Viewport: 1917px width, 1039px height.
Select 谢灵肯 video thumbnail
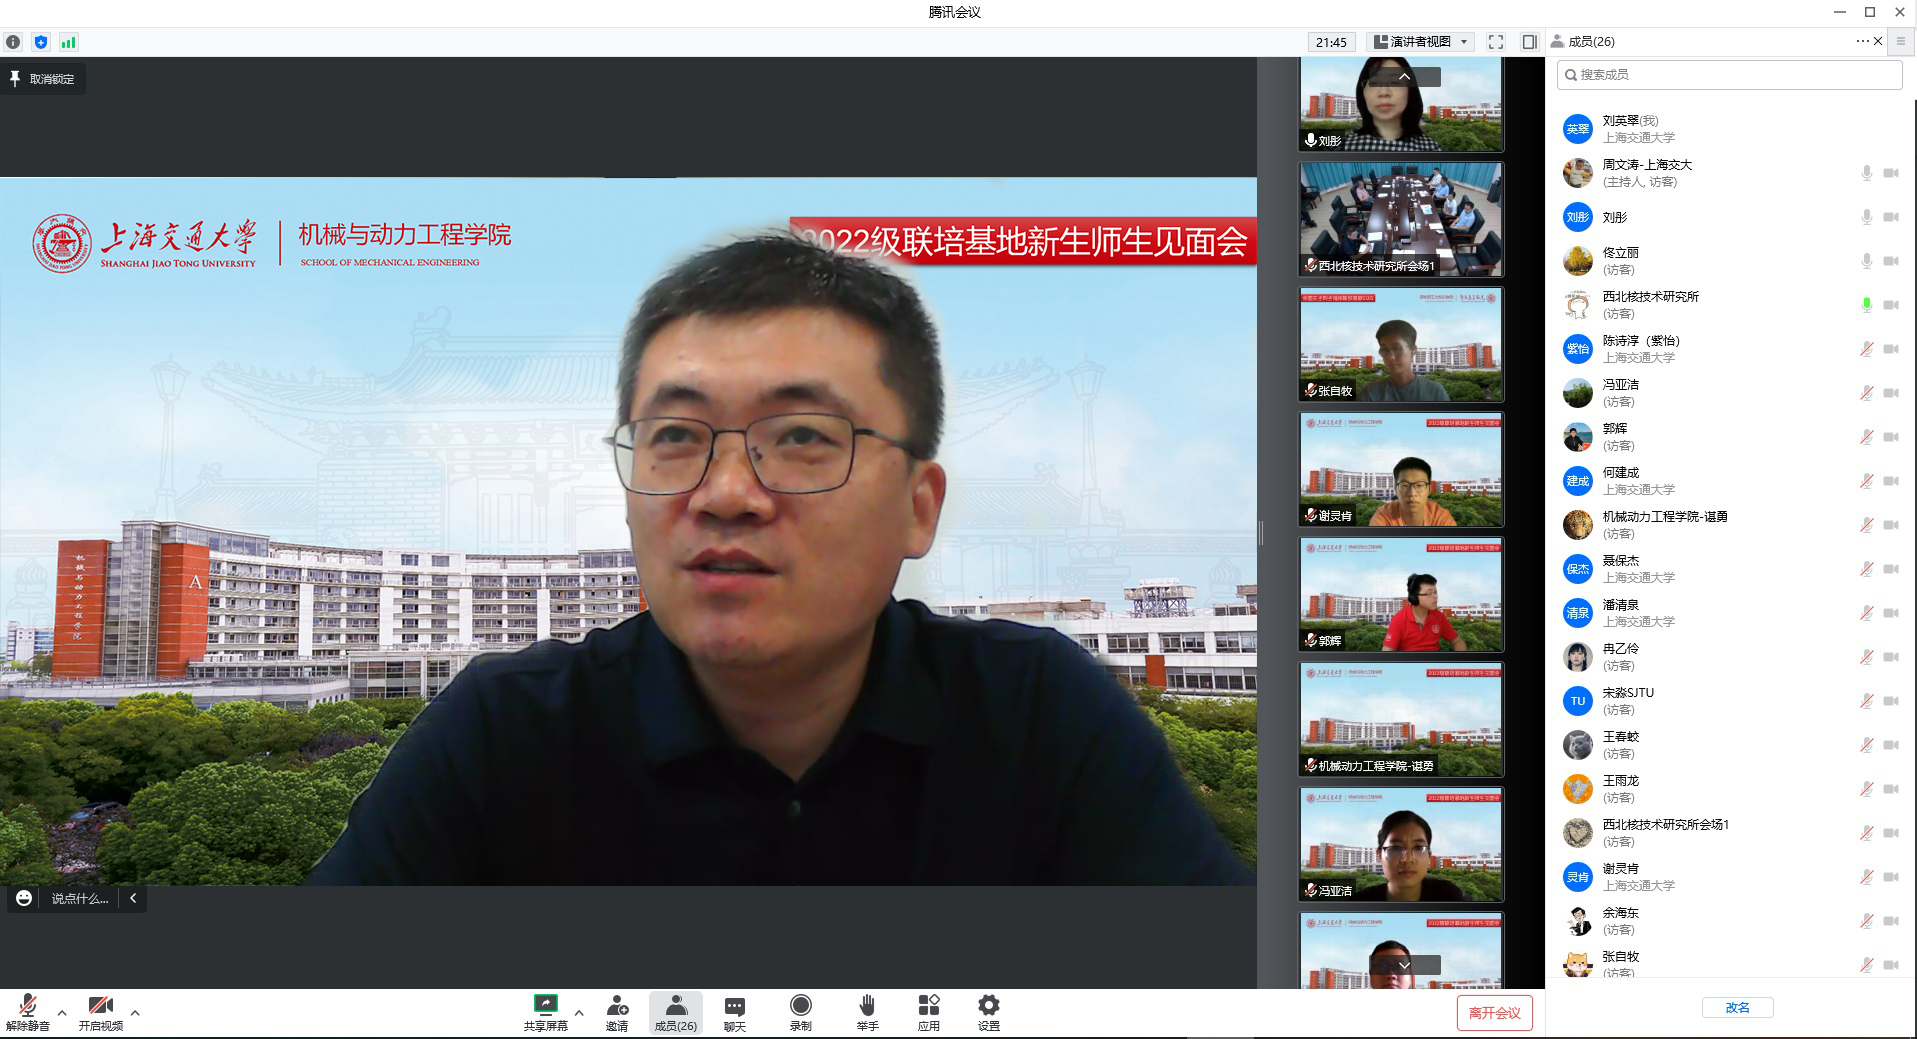coord(1400,469)
